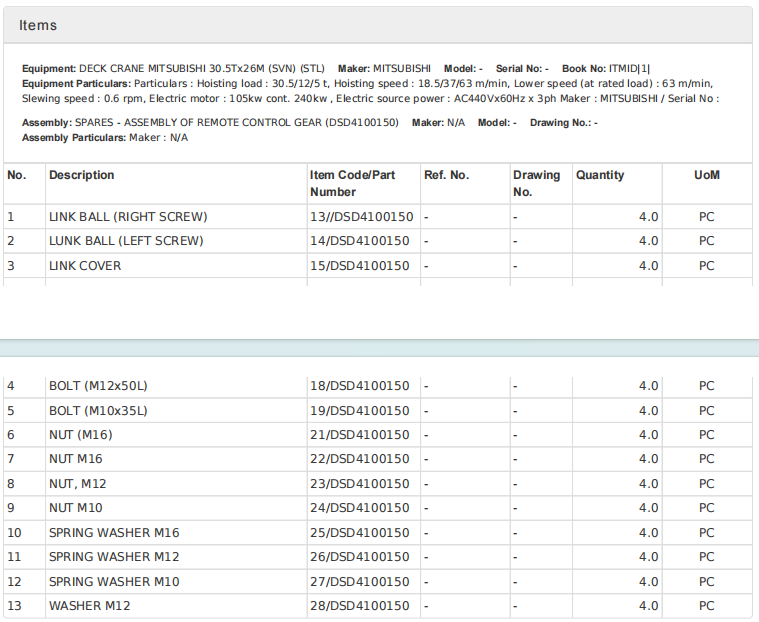Click the UoM column header
Image resolution: width=759 pixels, height=622 pixels.
[x=706, y=175]
